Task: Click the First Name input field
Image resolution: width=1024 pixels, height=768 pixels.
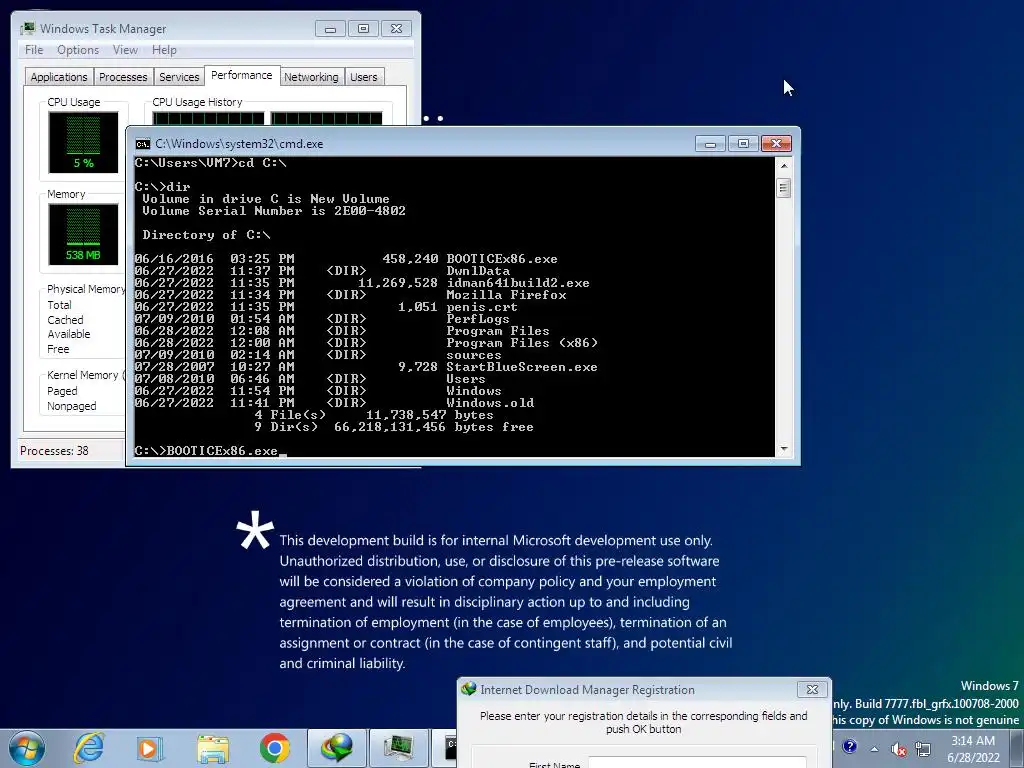Action: (x=696, y=763)
